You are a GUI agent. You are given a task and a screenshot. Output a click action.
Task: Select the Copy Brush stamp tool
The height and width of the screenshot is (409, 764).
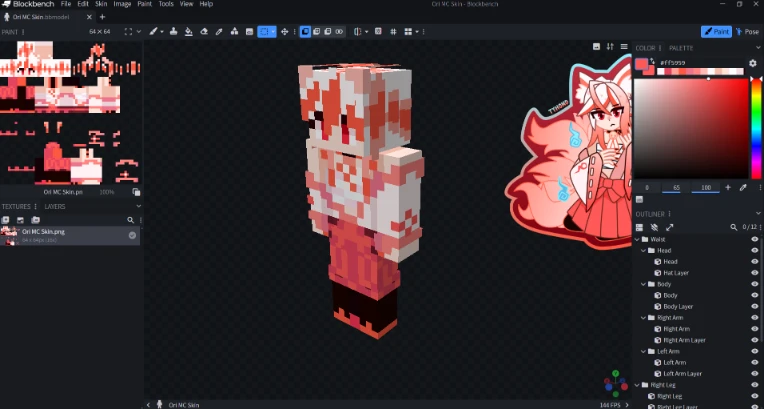[173, 32]
